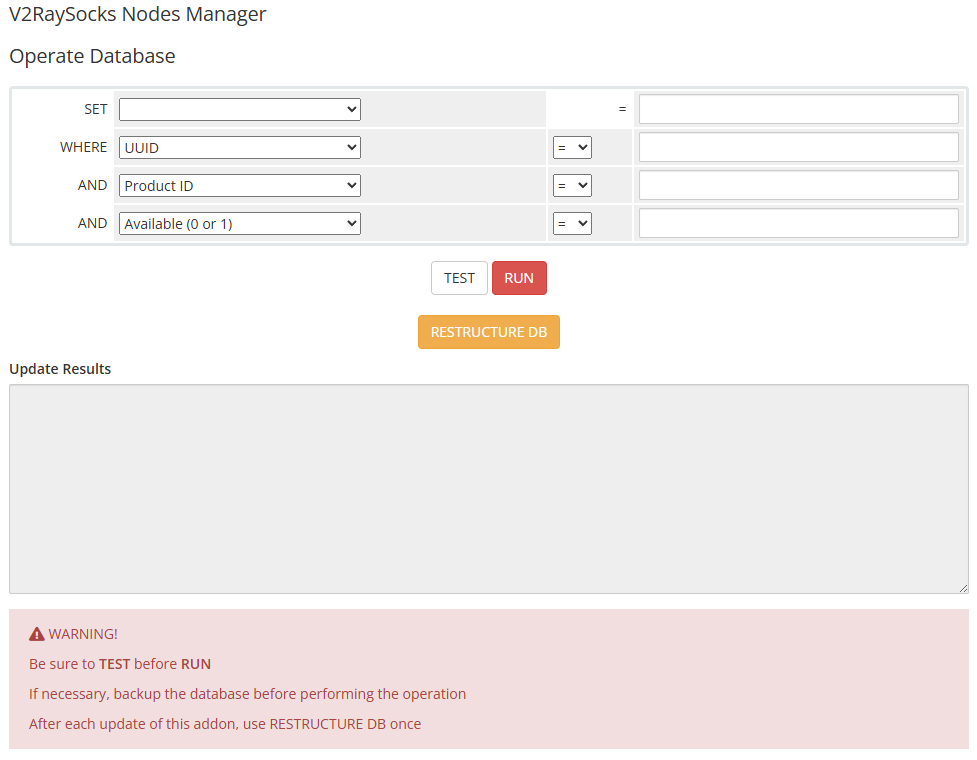Open the WHERE UUID field dropdown
This screenshot has height=760, width=977.
[x=239, y=147]
